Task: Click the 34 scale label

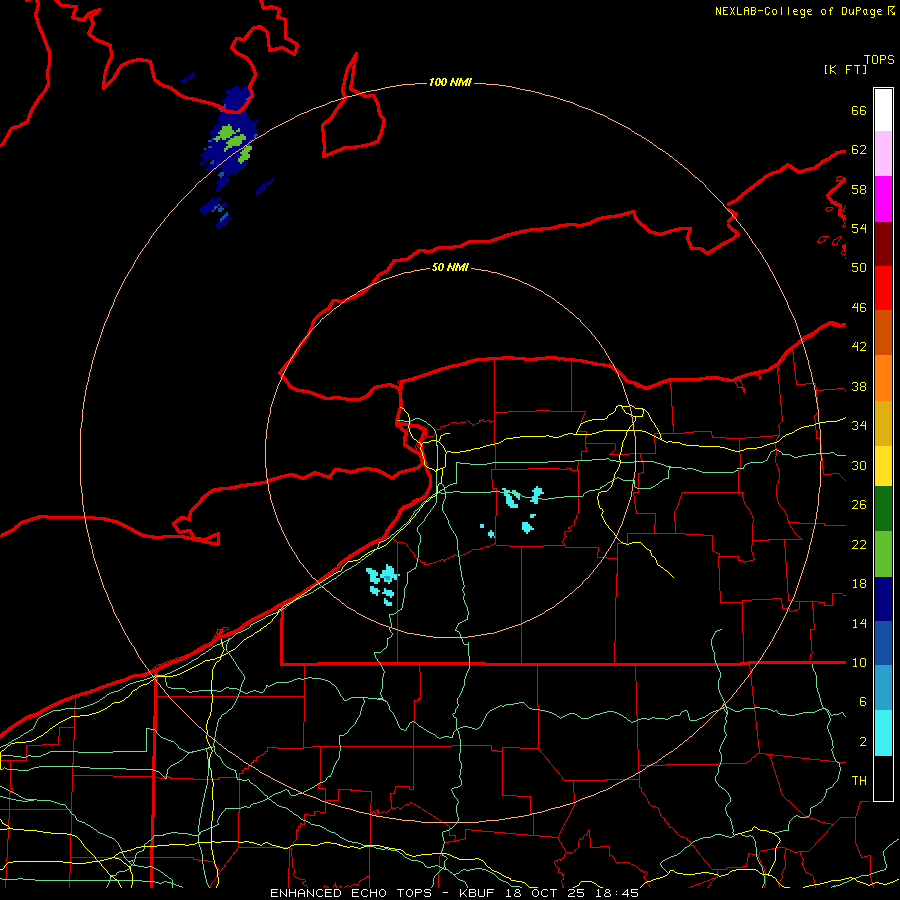Action: click(x=859, y=426)
